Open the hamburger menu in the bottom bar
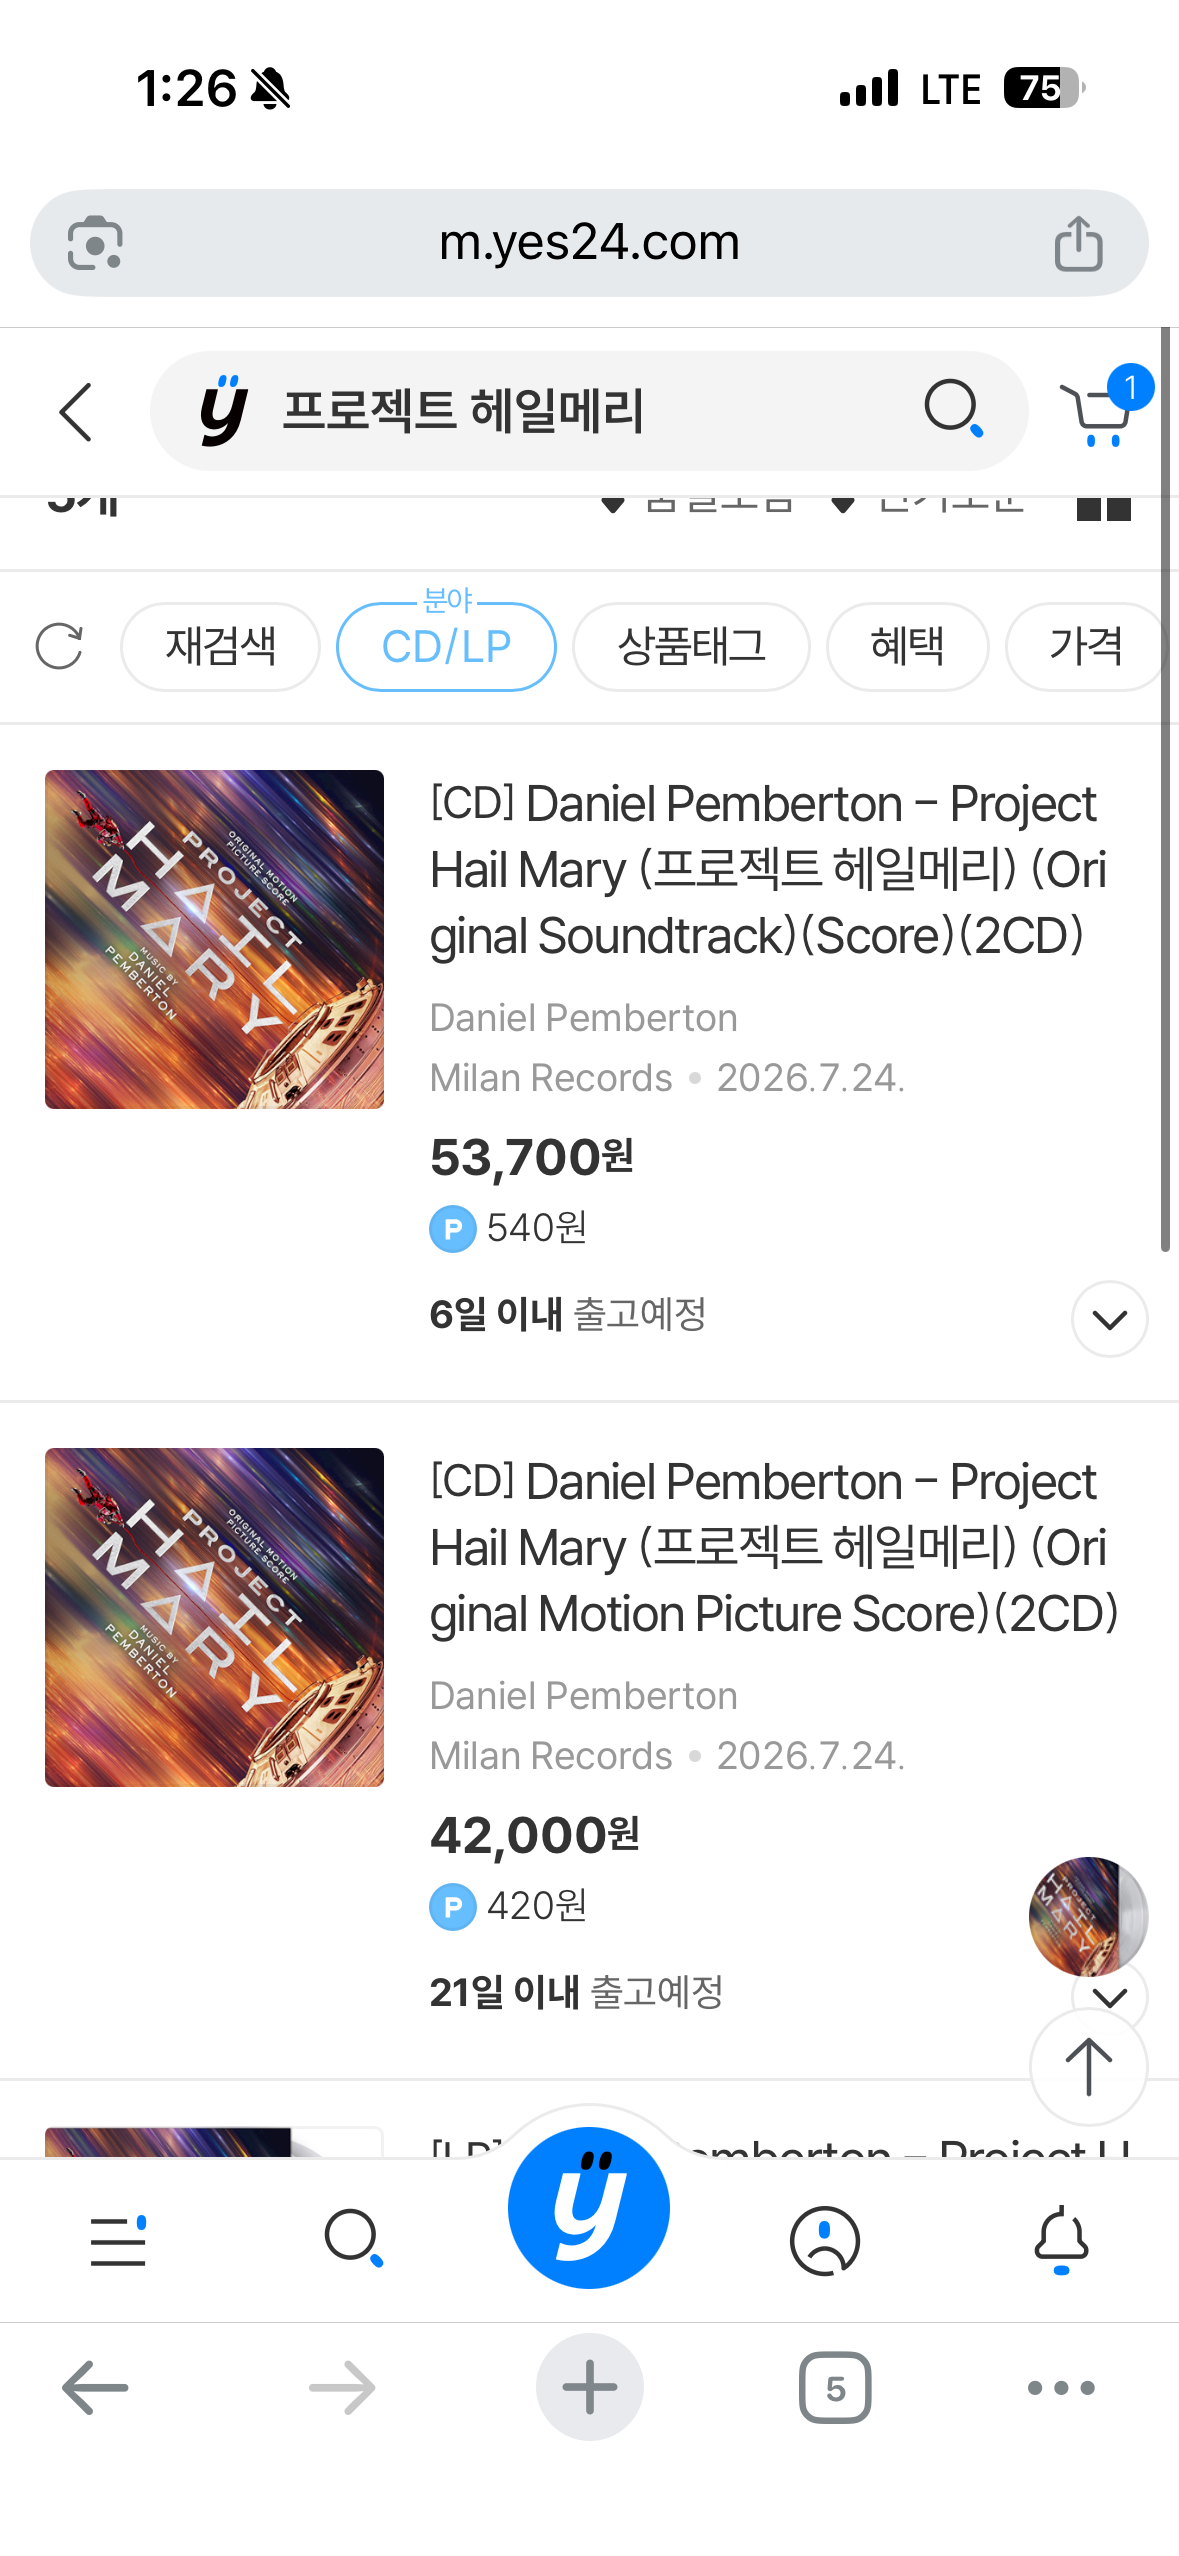This screenshot has width=1179, height=2556. coord(118,2241)
